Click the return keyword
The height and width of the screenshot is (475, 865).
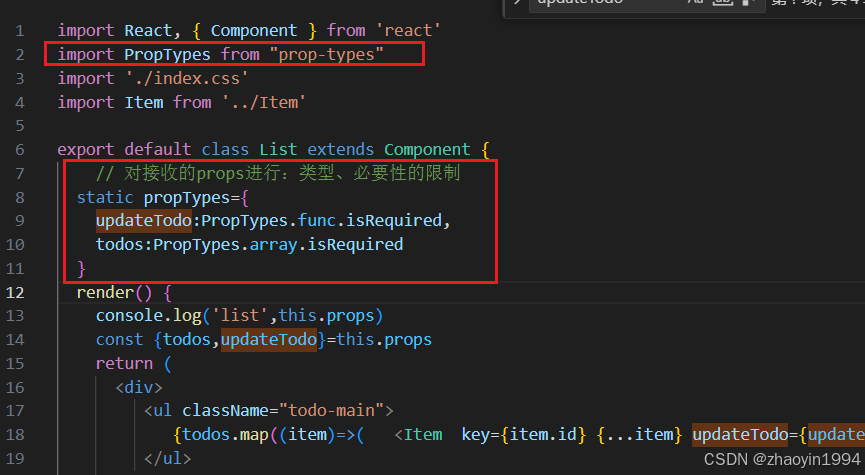(x=124, y=364)
